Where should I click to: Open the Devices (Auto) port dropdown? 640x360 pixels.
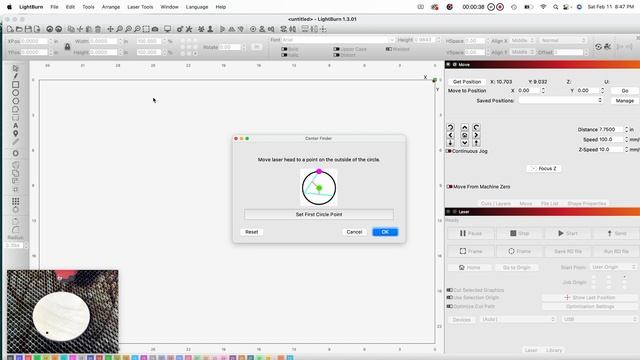coord(518,319)
